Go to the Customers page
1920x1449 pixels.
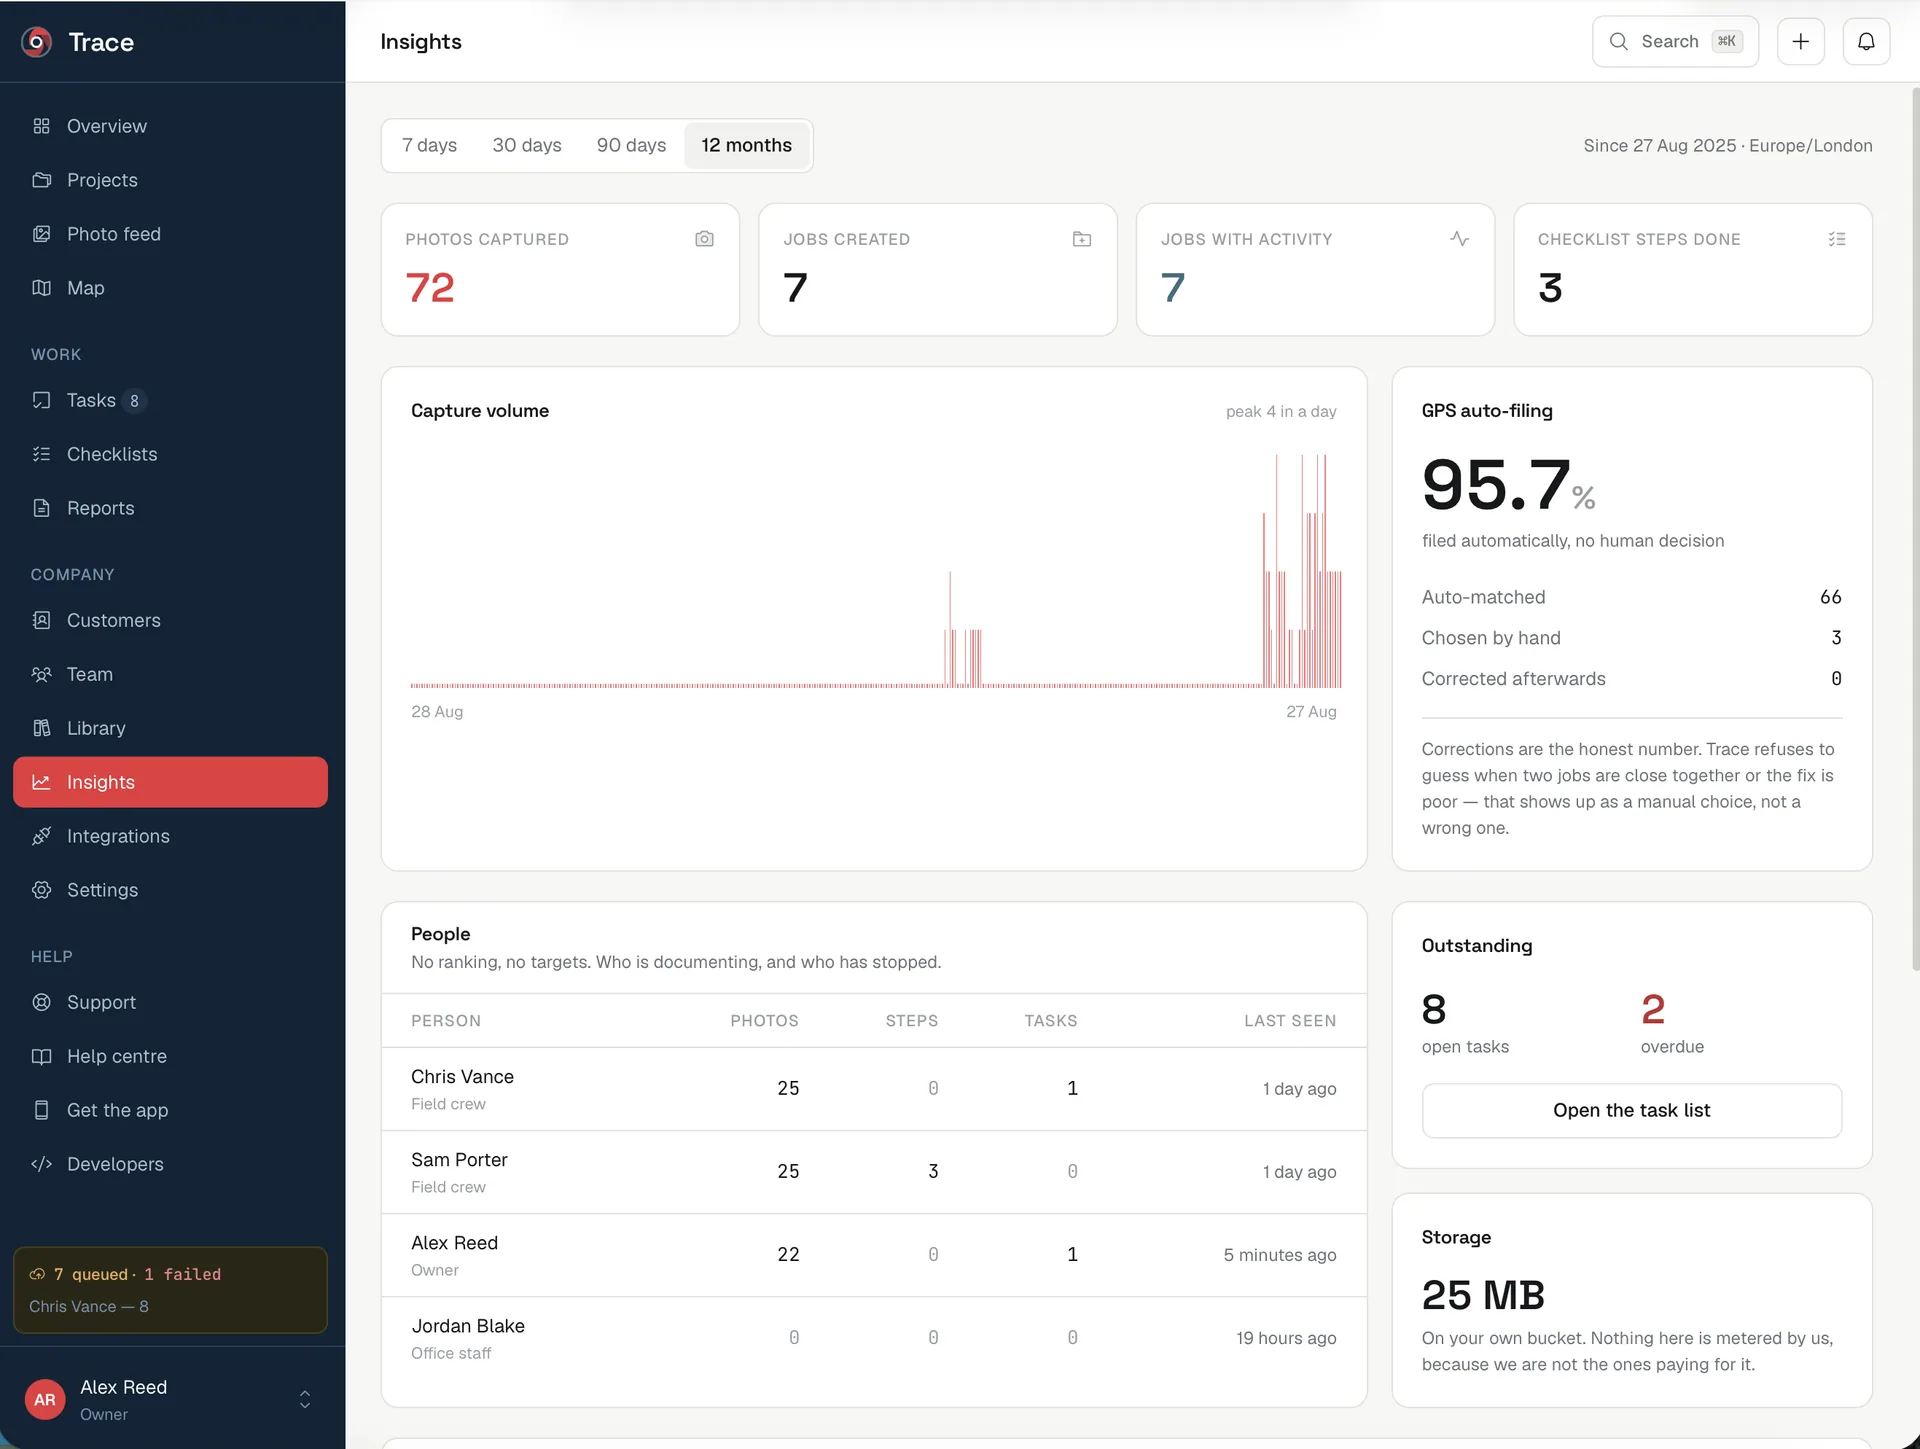pos(170,620)
